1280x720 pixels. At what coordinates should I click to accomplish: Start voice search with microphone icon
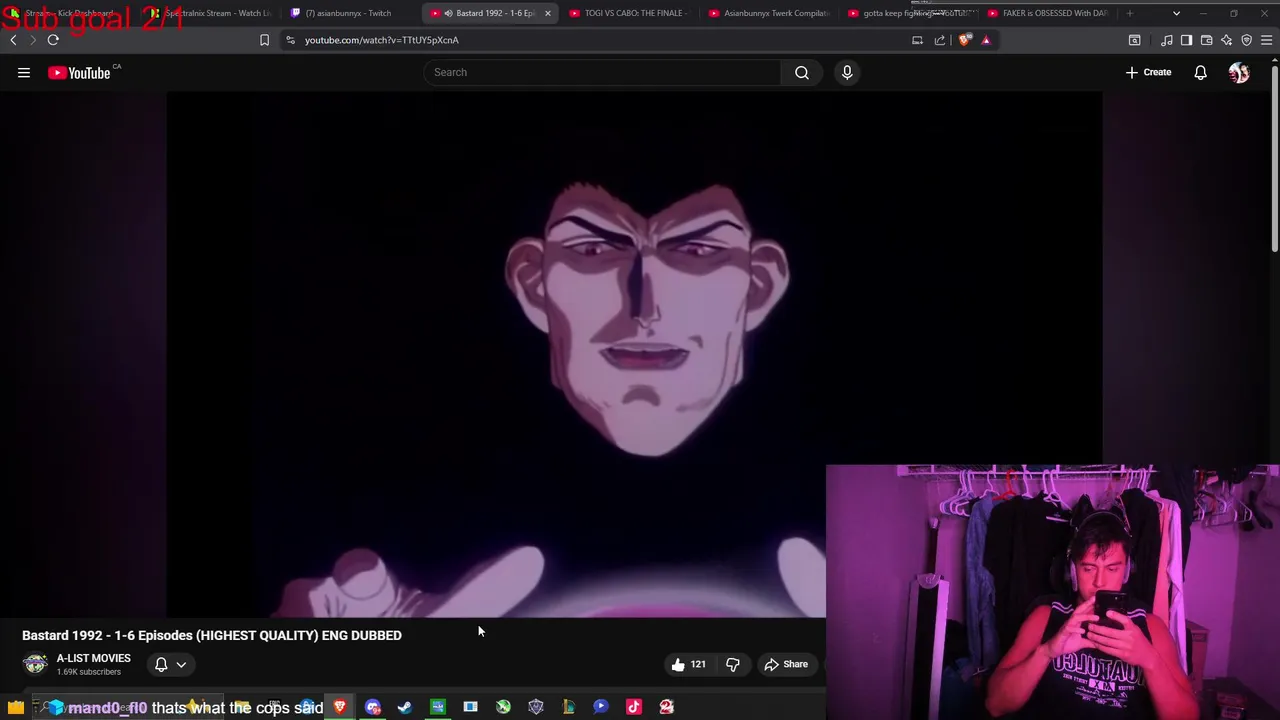click(847, 72)
